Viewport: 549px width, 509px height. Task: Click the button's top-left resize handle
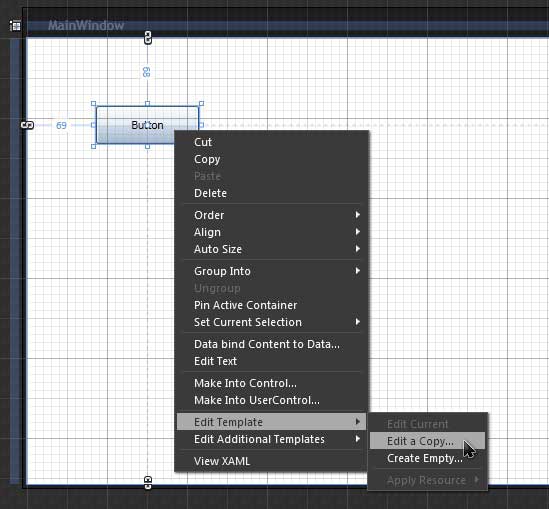point(93,104)
